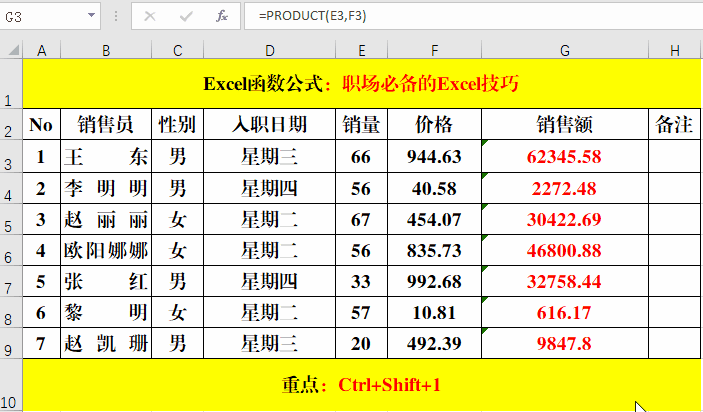The height and width of the screenshot is (412, 703).
Task: Click price cell 944.63
Action: pyautogui.click(x=434, y=156)
